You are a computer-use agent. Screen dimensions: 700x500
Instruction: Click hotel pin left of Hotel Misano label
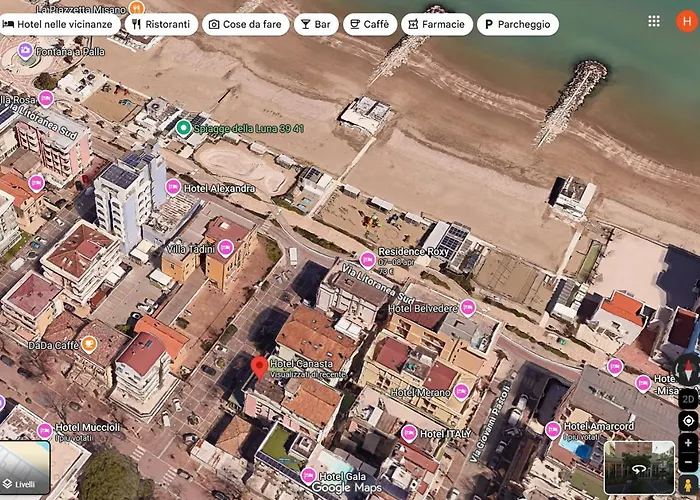pos(643,383)
